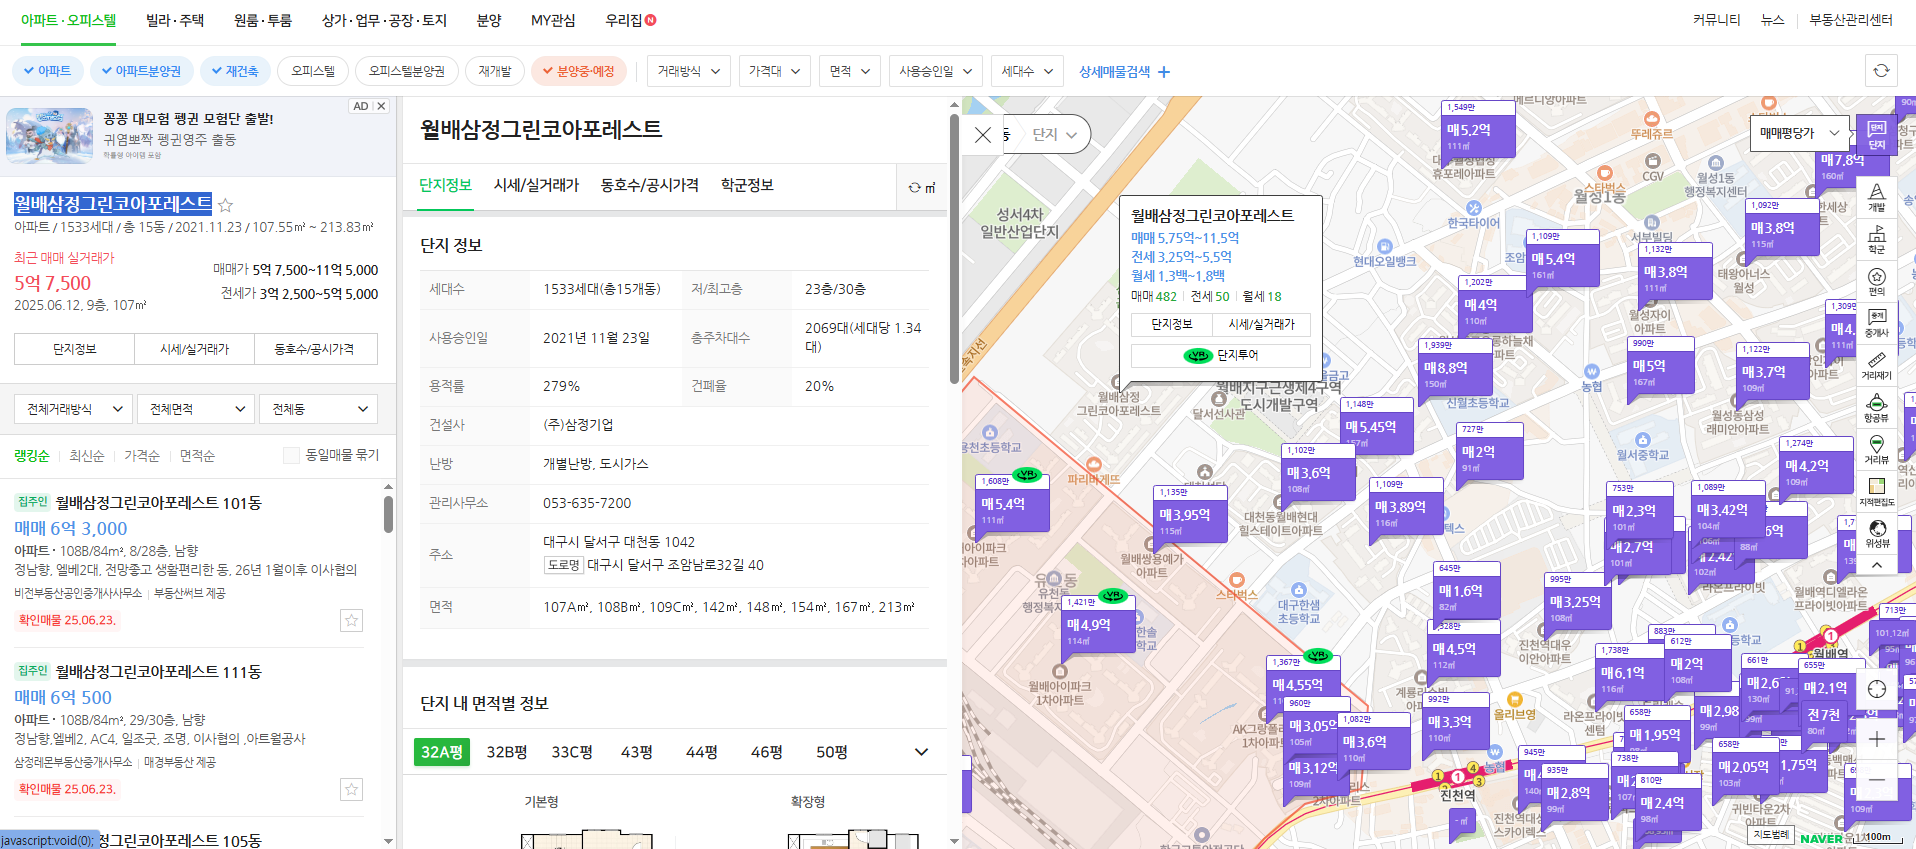Select the 32B평 area tab
Image resolution: width=1916 pixels, height=849 pixels.
507,752
